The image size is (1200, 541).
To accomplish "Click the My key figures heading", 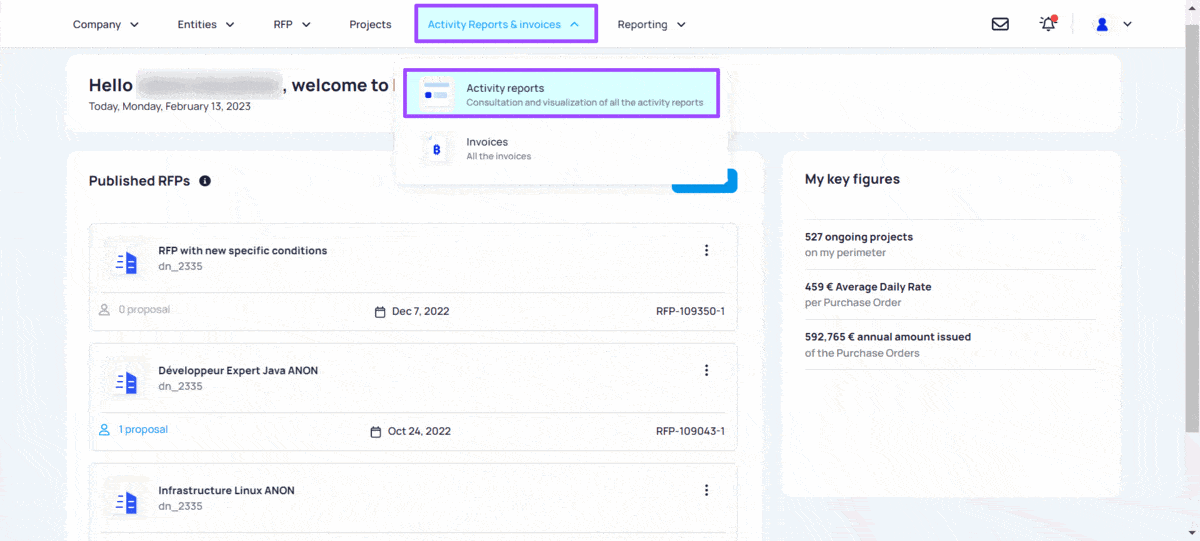I will tap(852, 180).
